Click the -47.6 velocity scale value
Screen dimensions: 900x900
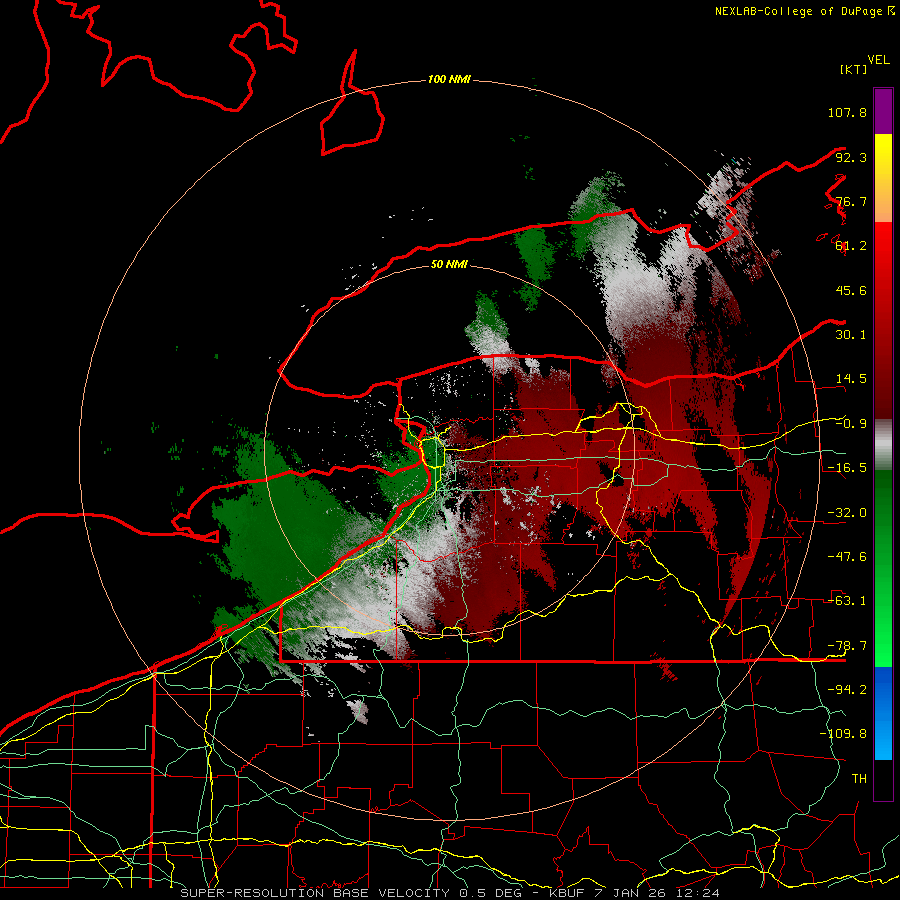click(x=847, y=557)
